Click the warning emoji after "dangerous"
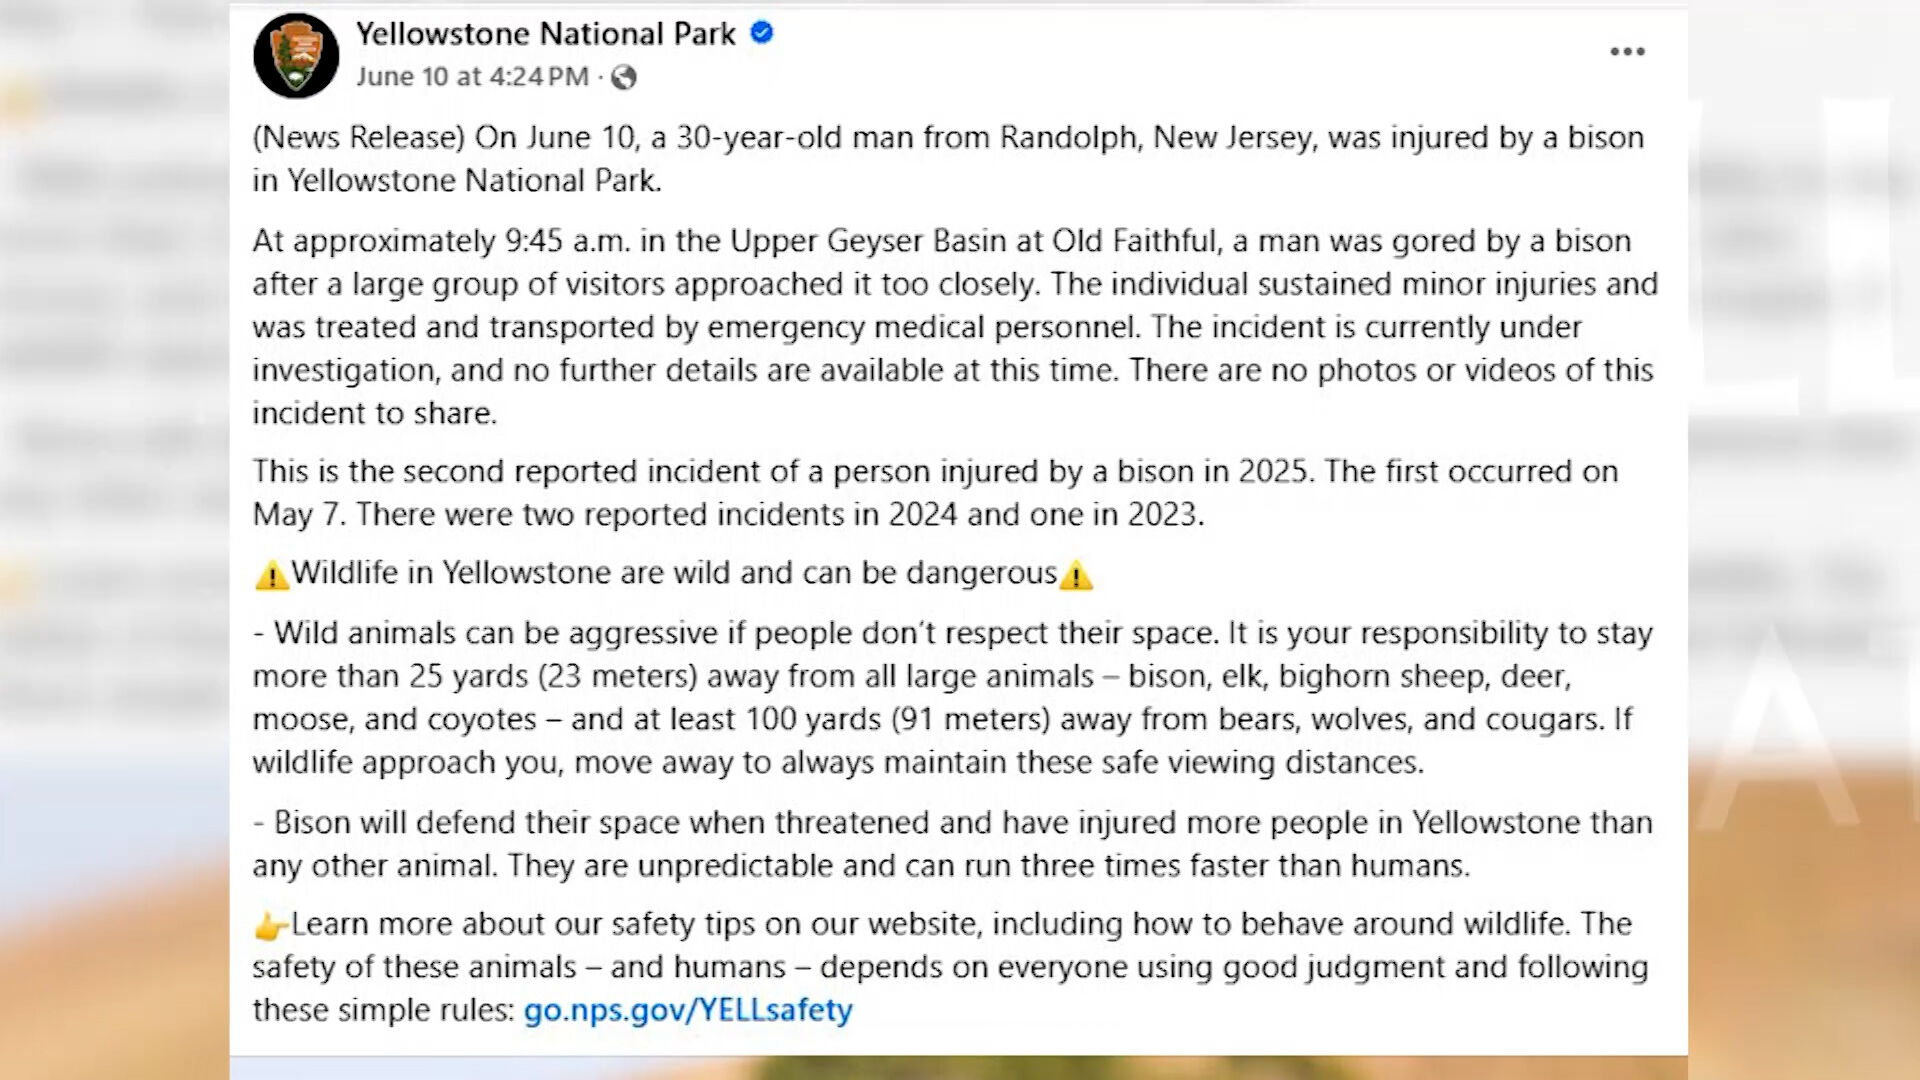1920x1080 pixels. pyautogui.click(x=1076, y=575)
